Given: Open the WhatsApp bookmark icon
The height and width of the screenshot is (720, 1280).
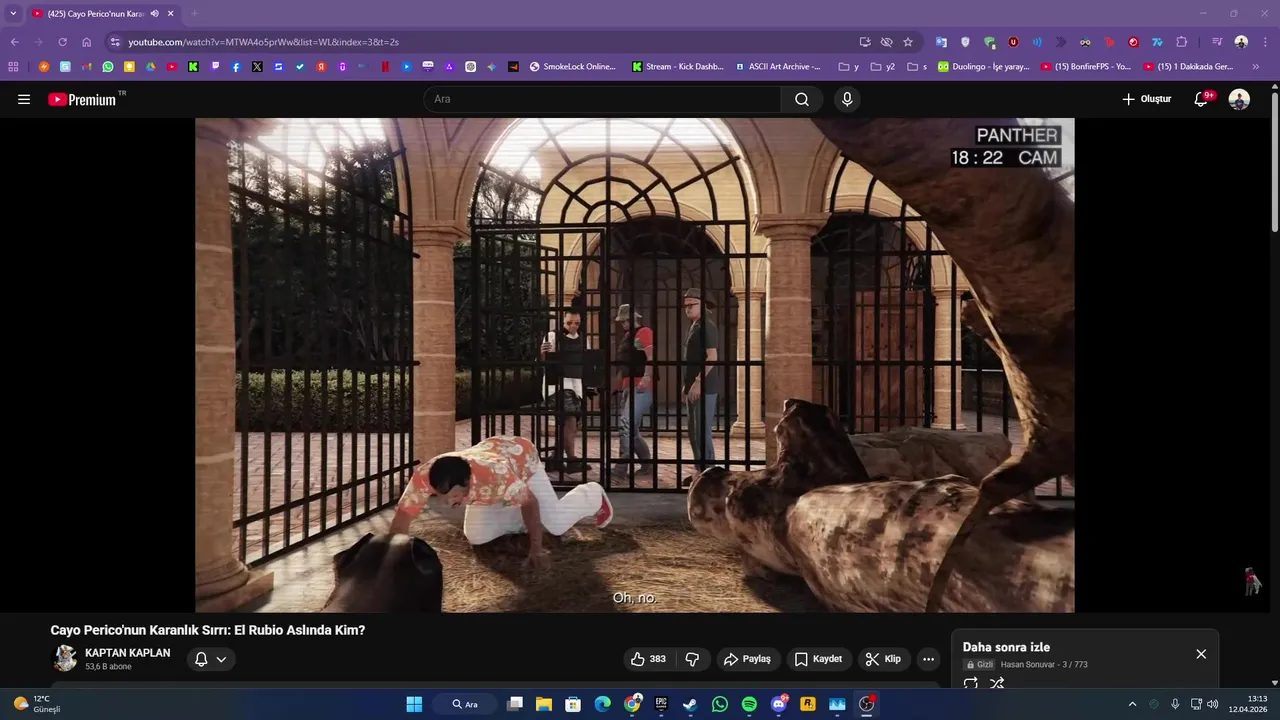Looking at the screenshot, I should [108, 67].
